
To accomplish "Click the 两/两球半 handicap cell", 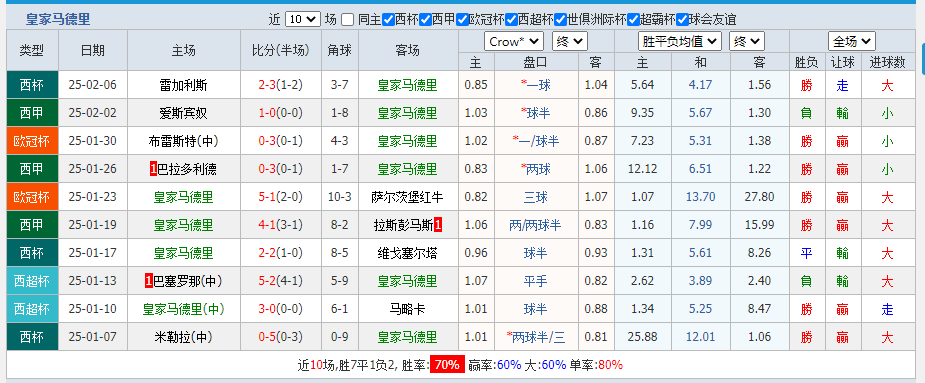I will (536, 225).
